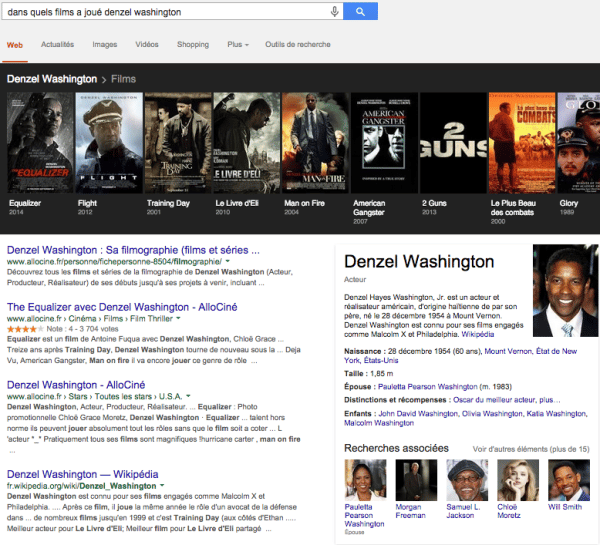Open Le Livre d'Eli poster
Viewport: 600px width, 545px height.
pyautogui.click(x=246, y=142)
